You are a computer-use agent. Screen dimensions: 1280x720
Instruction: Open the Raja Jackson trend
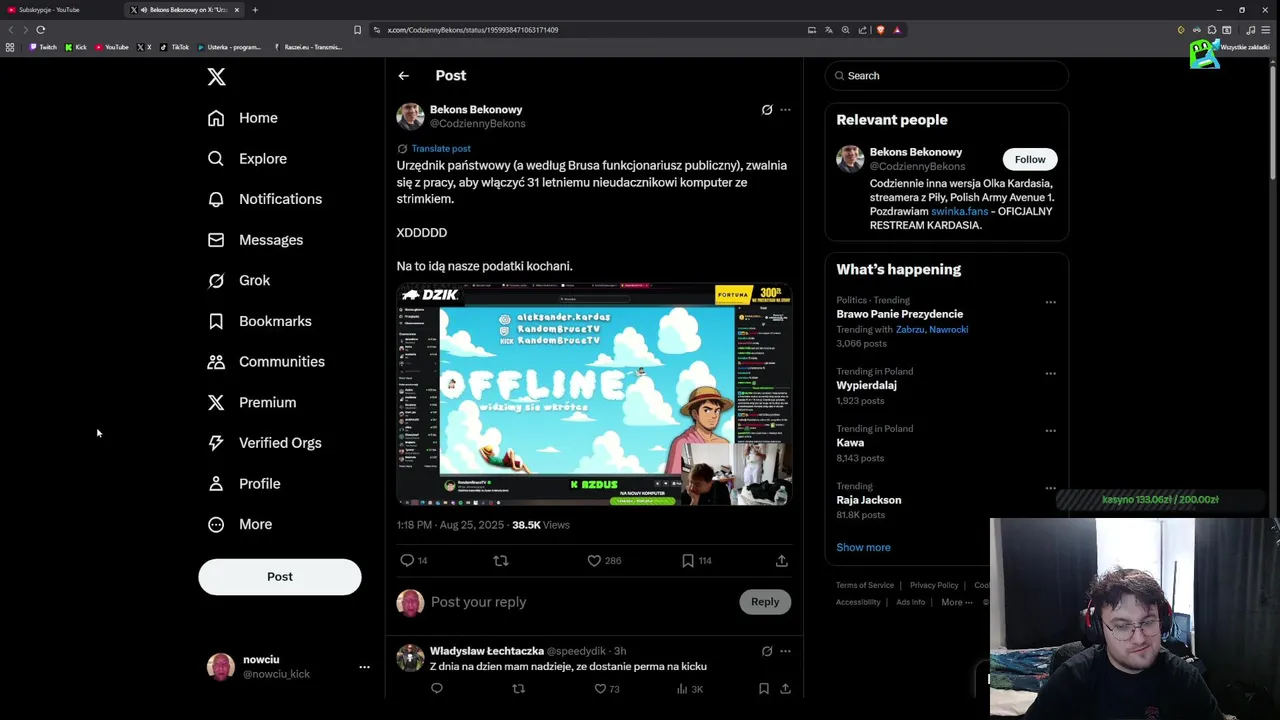click(869, 500)
